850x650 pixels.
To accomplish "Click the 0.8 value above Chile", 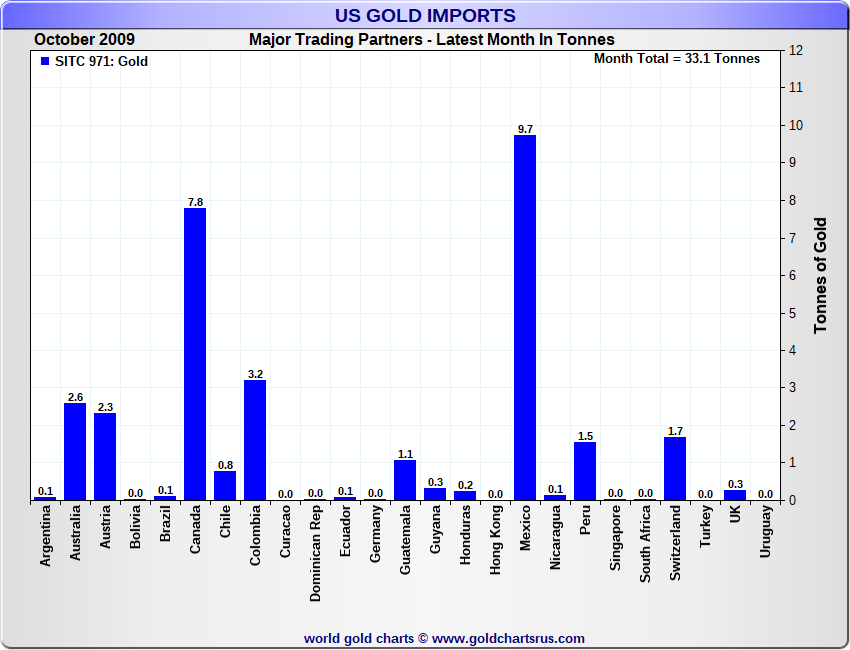I will [226, 465].
